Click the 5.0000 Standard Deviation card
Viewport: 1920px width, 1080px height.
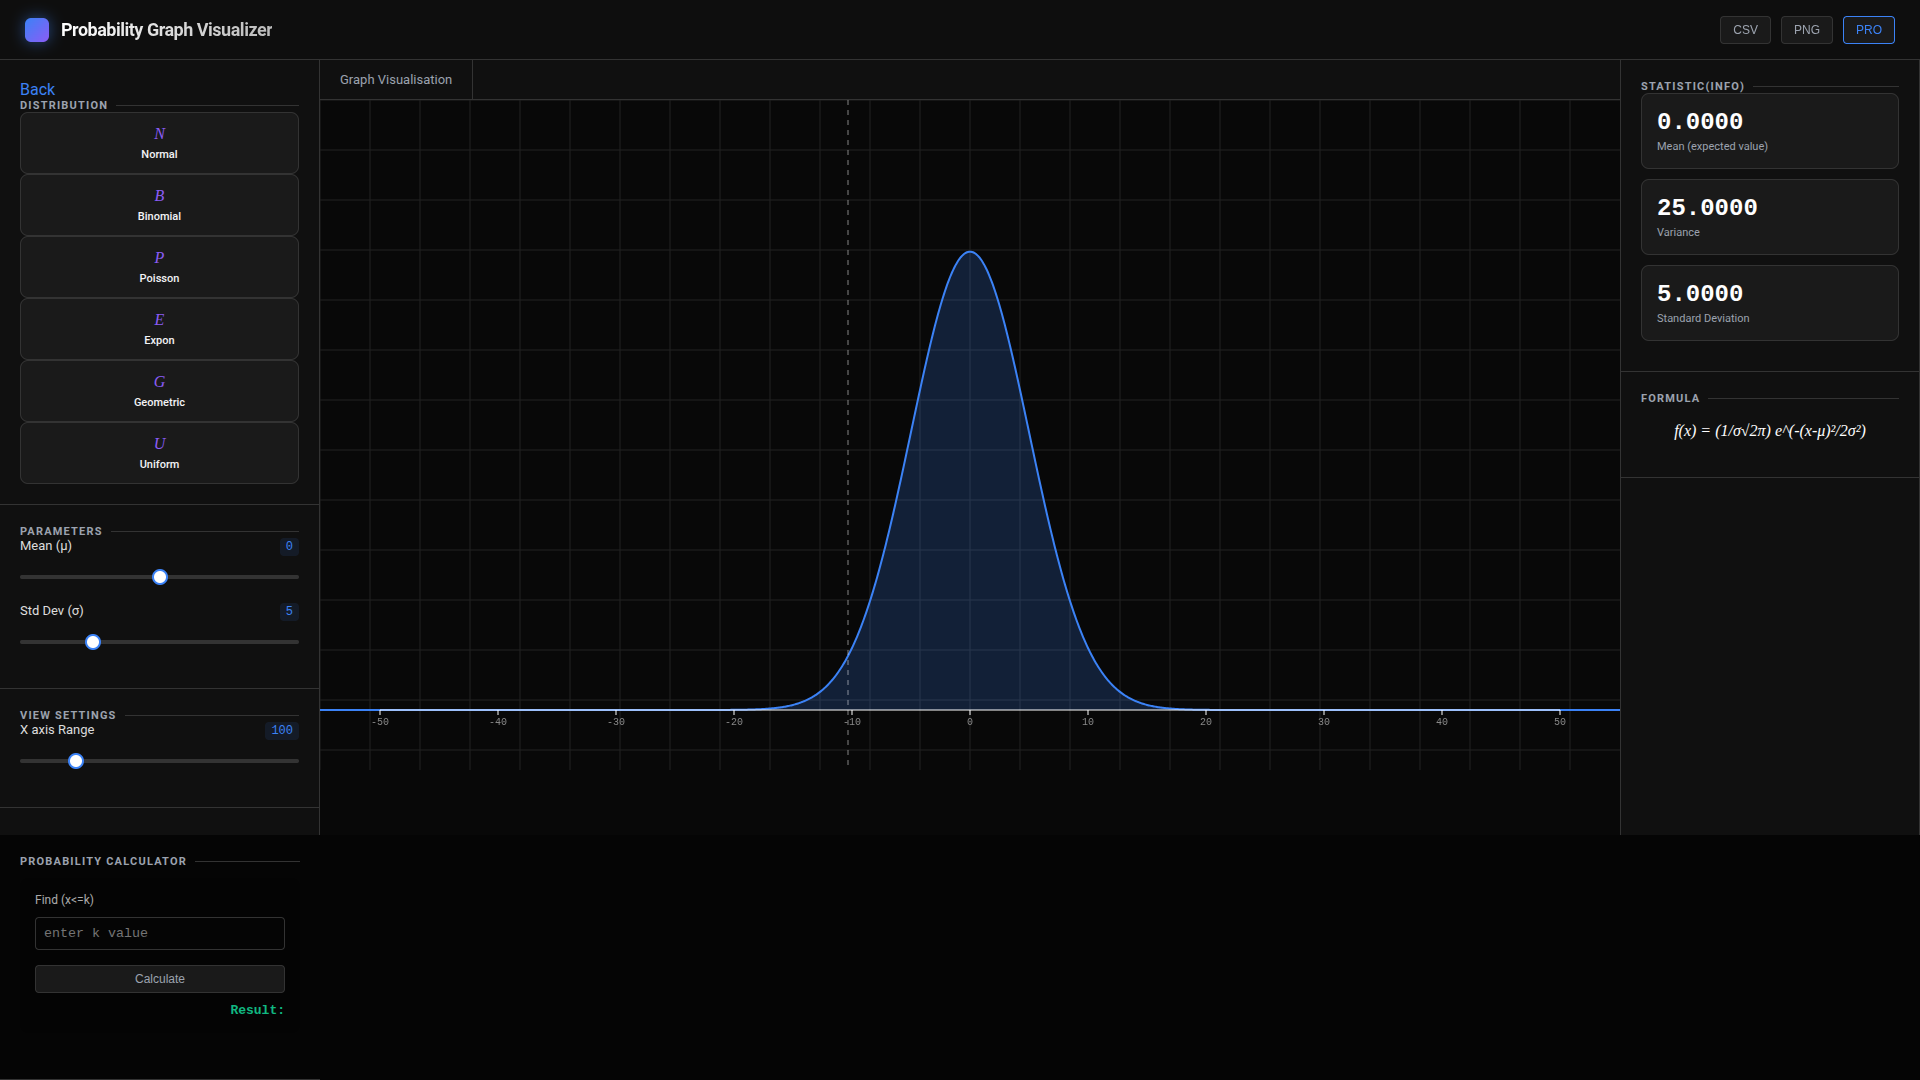1769,303
